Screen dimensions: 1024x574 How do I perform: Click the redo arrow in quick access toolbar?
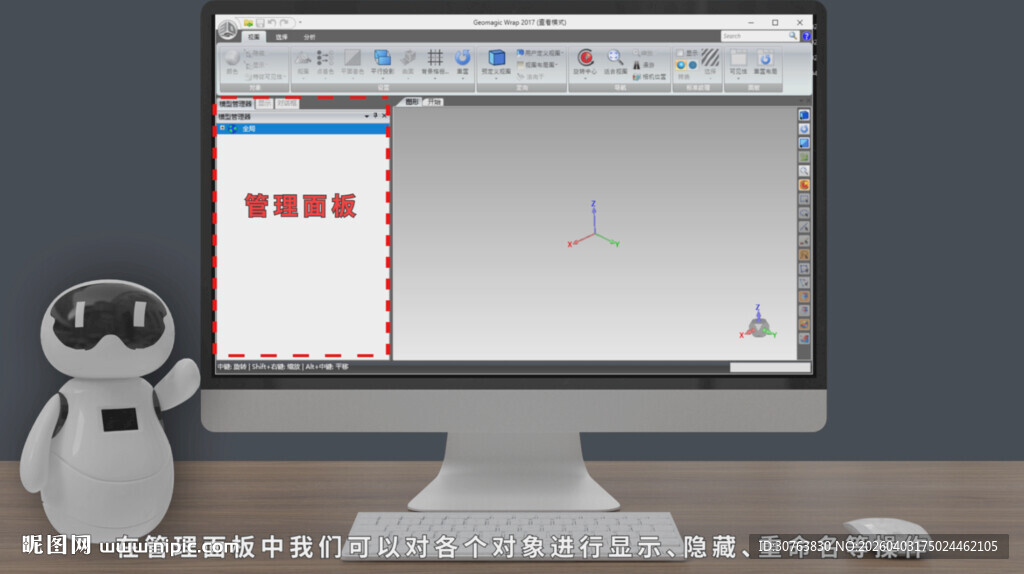[x=283, y=23]
